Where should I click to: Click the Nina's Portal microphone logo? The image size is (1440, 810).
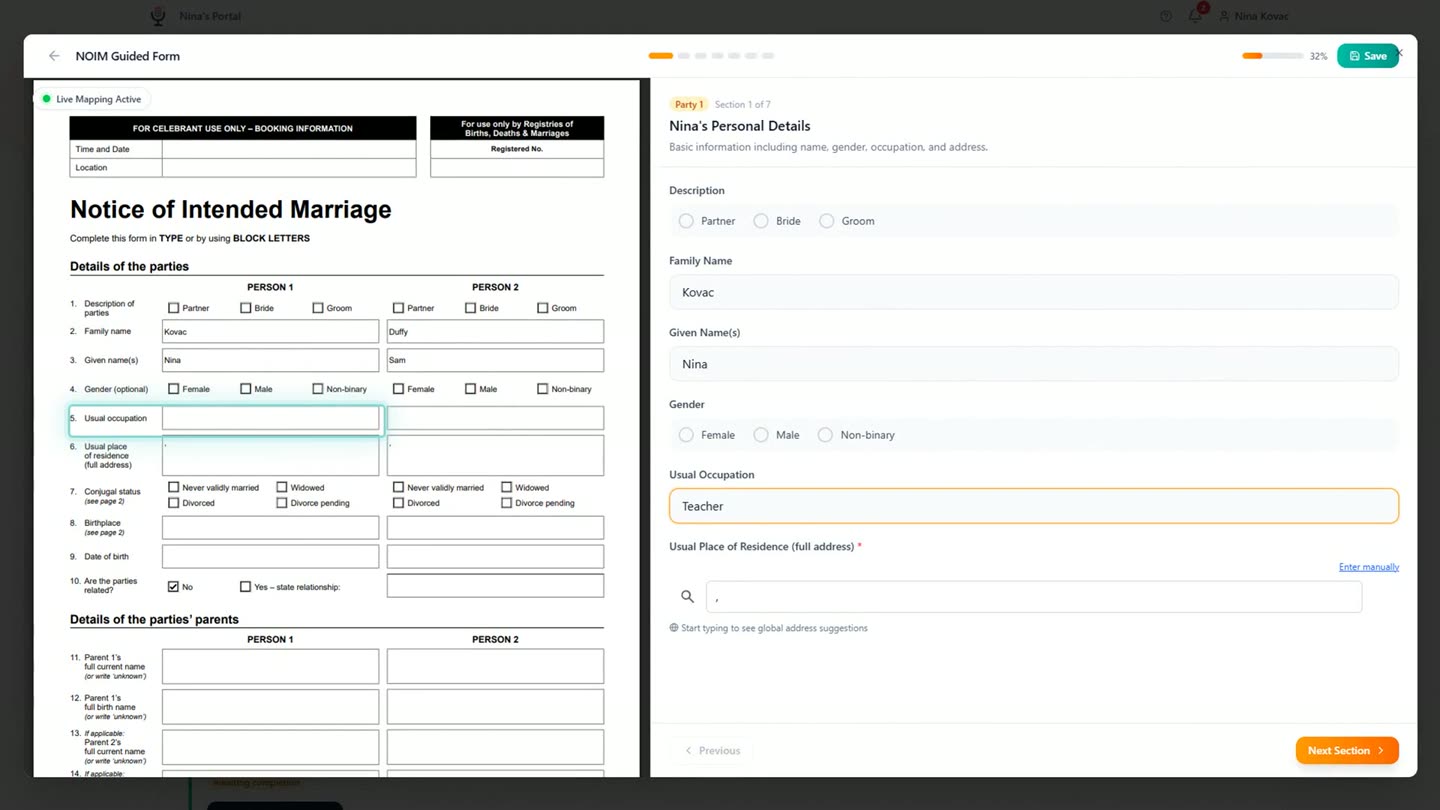(x=158, y=16)
